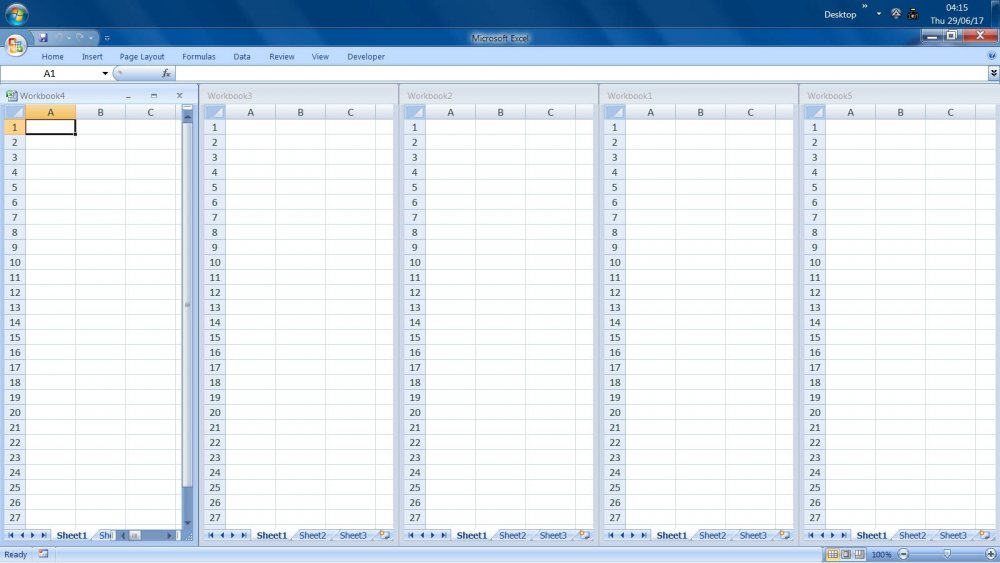Select Sheet2 tab in Workbook1
Image resolution: width=1000 pixels, height=563 pixels.
(x=712, y=536)
